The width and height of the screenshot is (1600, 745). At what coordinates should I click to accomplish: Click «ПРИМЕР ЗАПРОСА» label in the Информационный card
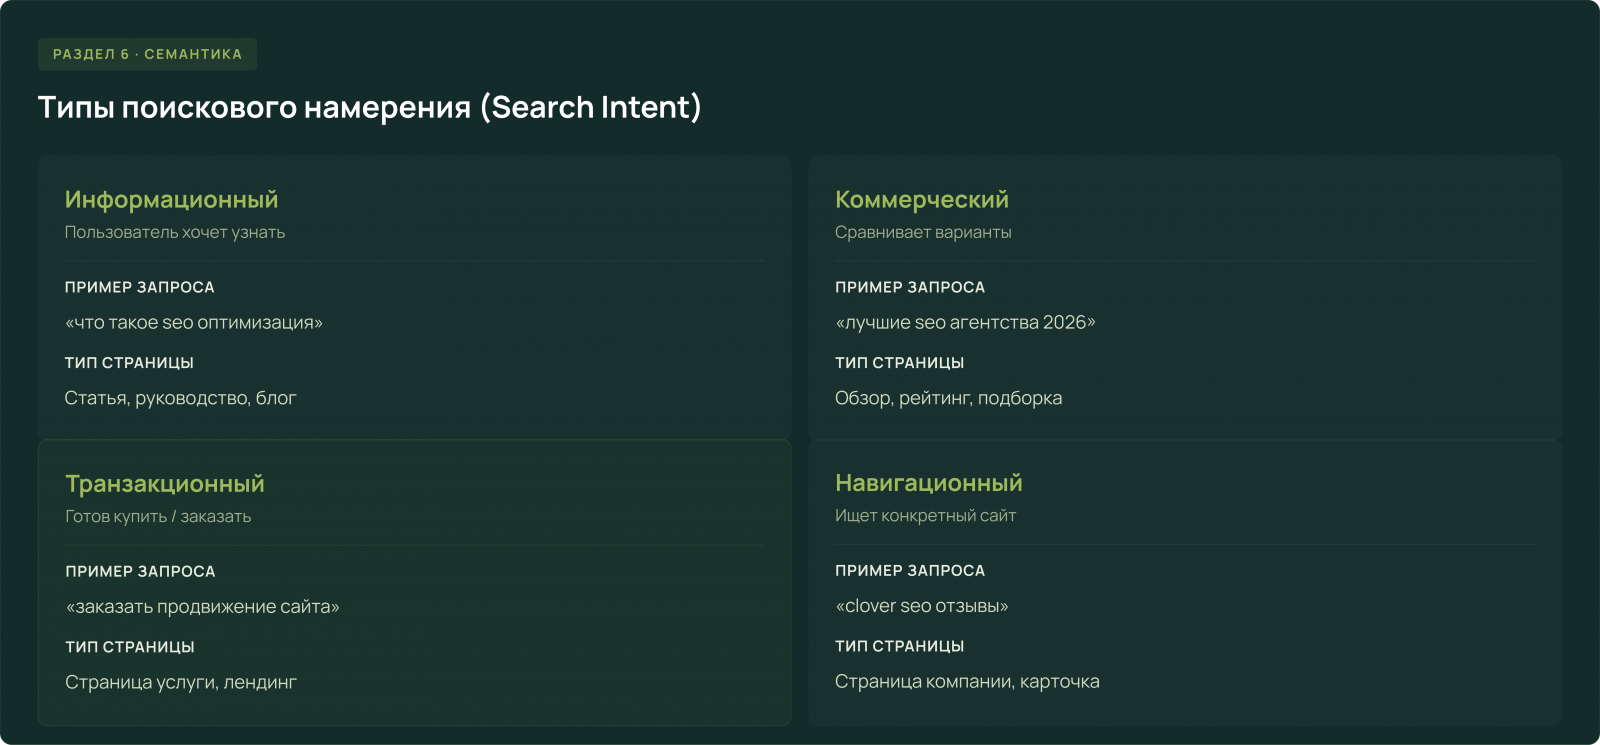139,287
